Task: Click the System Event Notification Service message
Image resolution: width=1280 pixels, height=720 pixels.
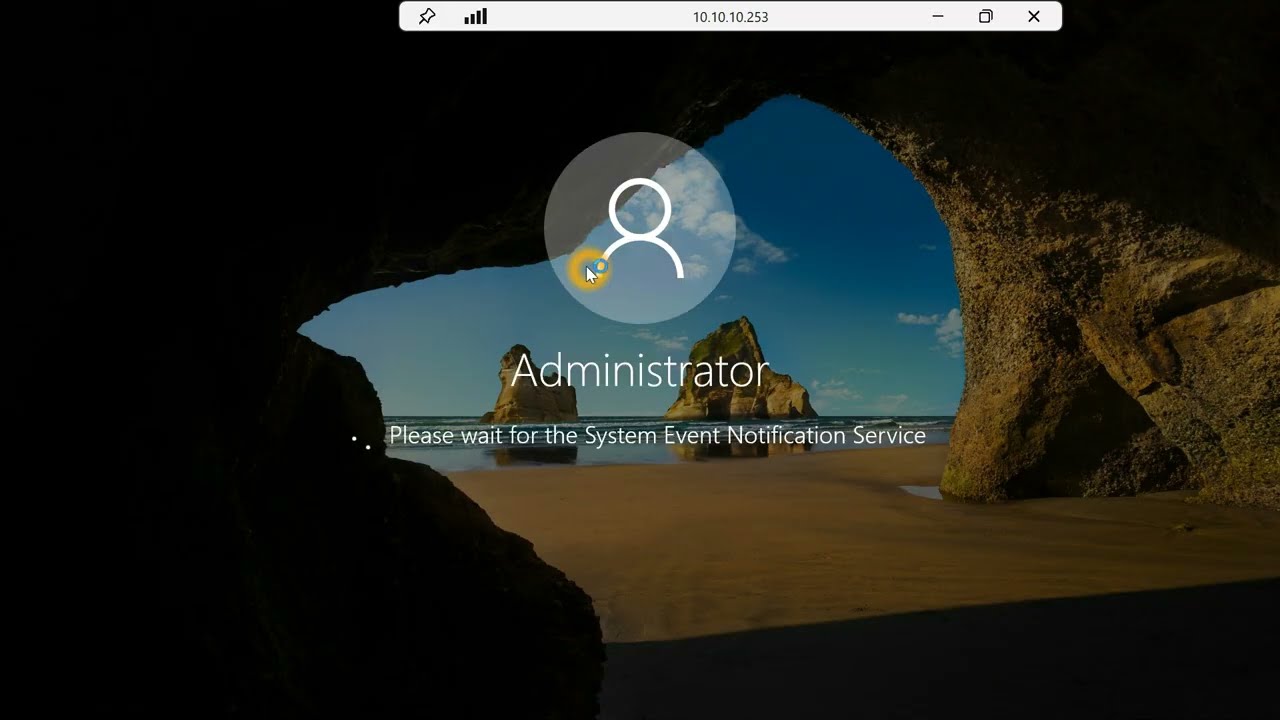Action: (657, 435)
